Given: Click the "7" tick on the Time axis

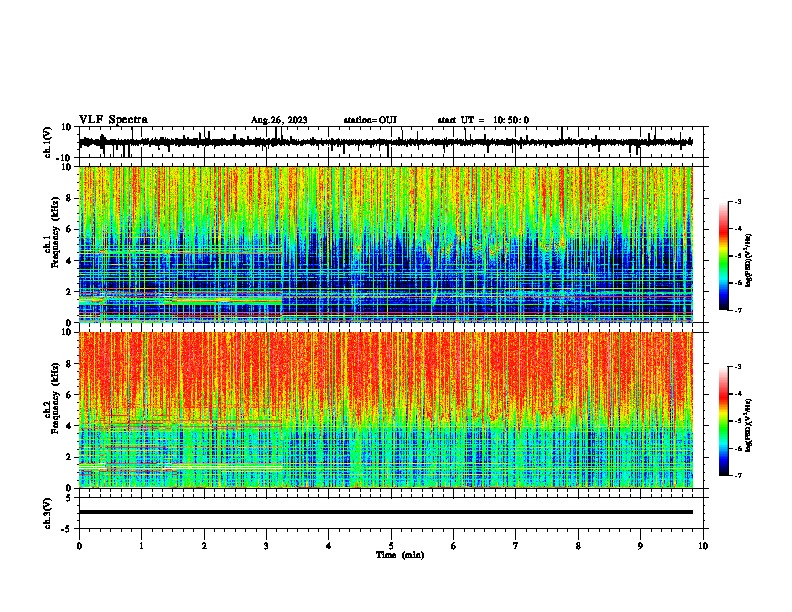Looking at the screenshot, I should (x=516, y=546).
